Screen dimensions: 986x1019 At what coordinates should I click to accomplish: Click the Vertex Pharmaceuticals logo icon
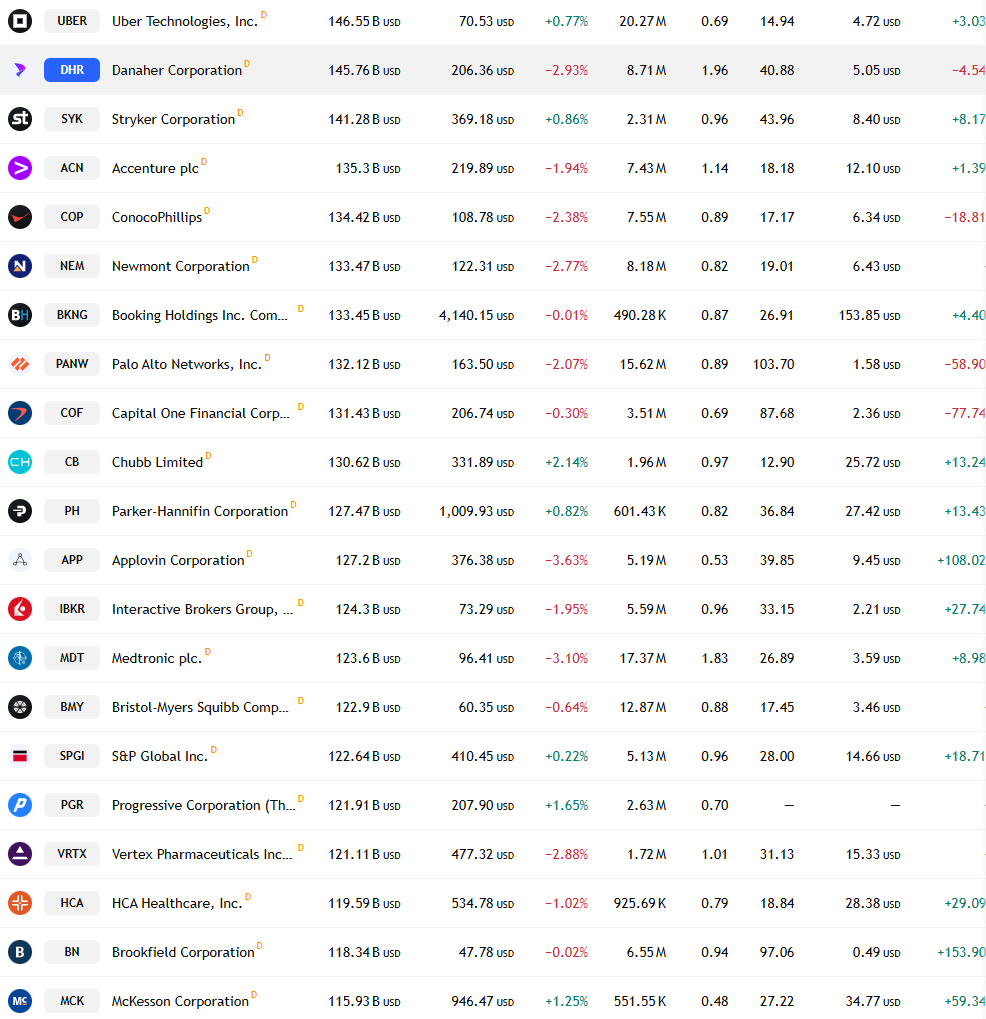(x=20, y=854)
